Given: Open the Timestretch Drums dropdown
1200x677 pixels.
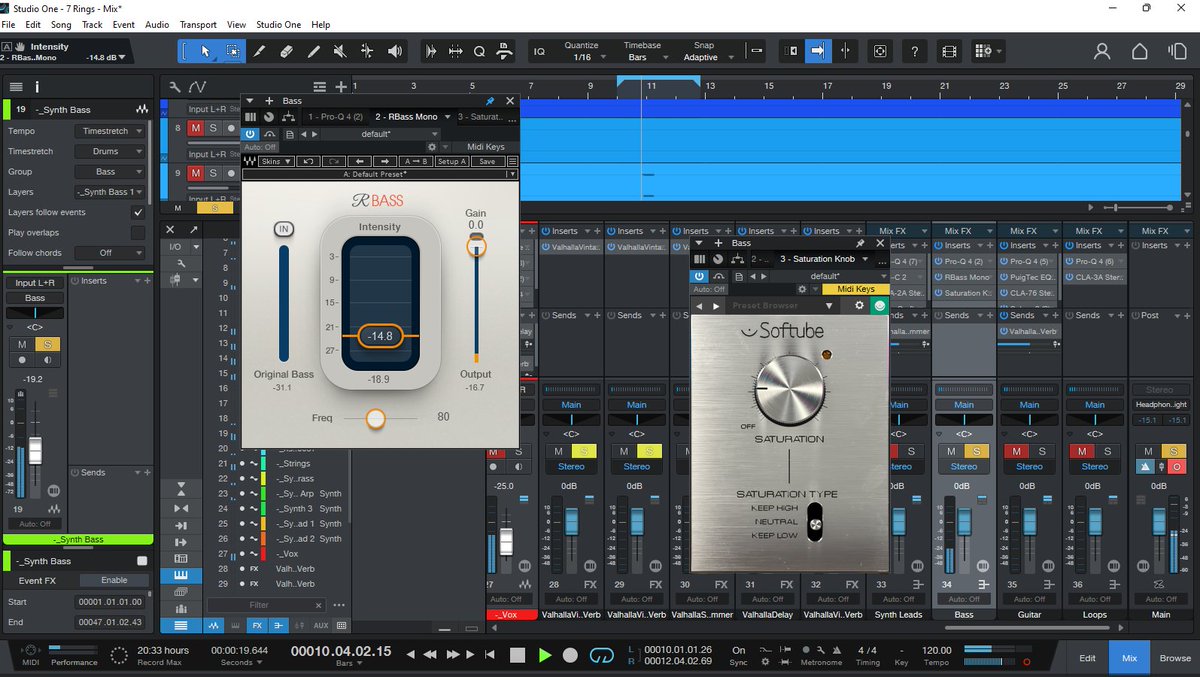Looking at the screenshot, I should coord(110,151).
